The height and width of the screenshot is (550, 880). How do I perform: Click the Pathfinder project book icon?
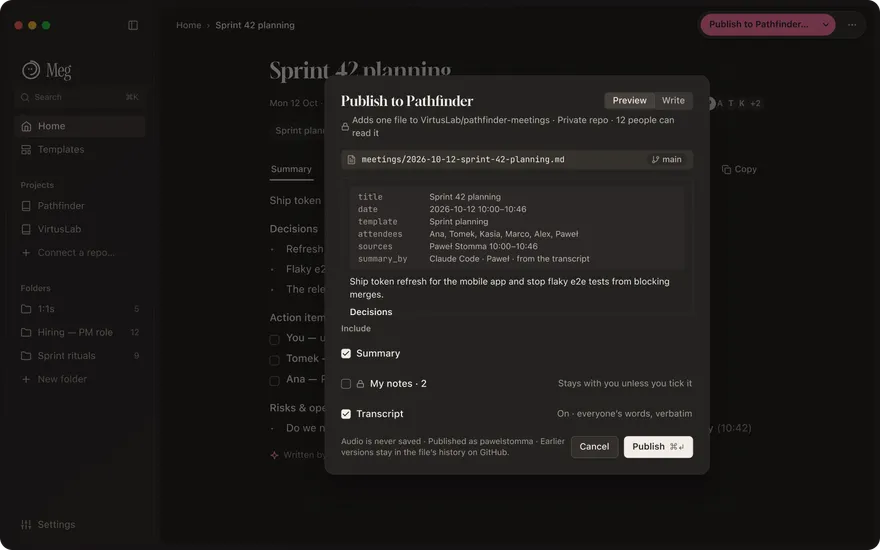point(26,206)
